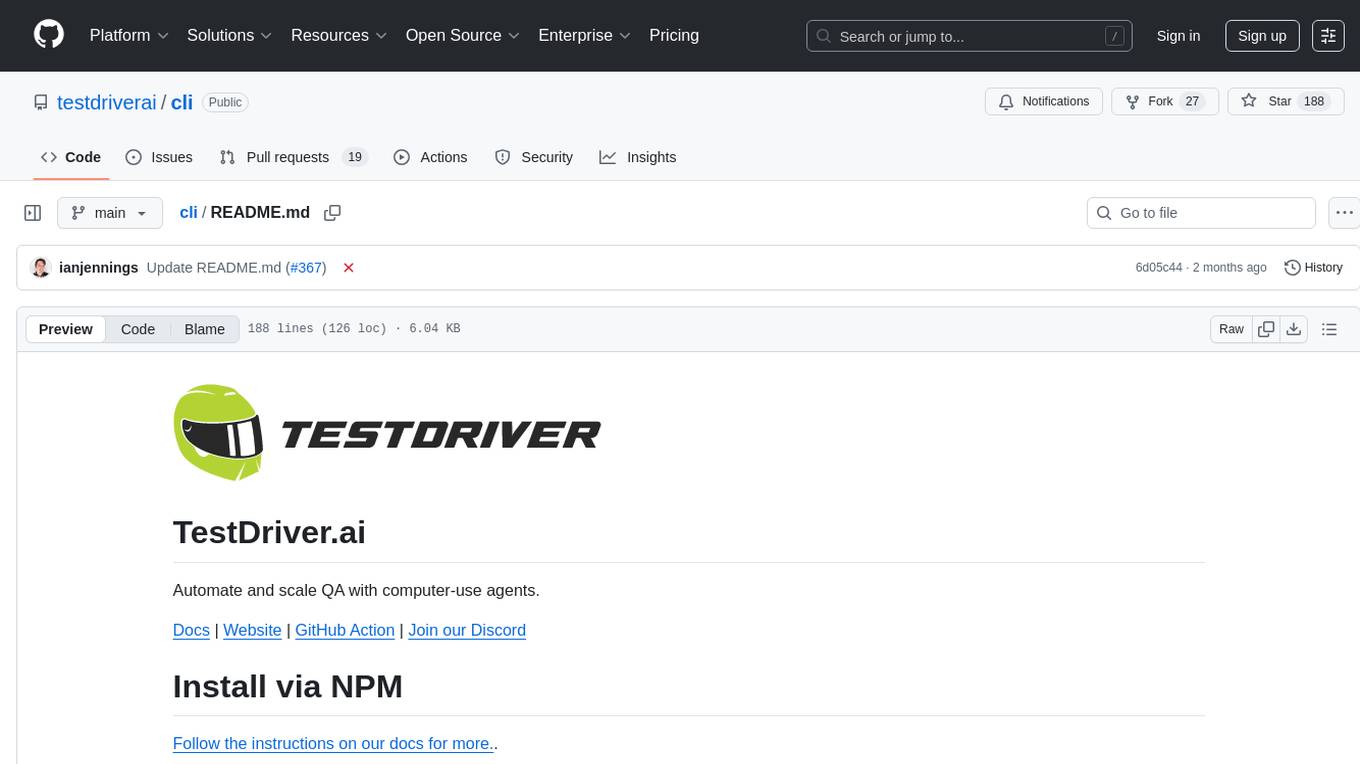The height and width of the screenshot is (764, 1360).
Task: Open the Actions tab
Action: 430,157
